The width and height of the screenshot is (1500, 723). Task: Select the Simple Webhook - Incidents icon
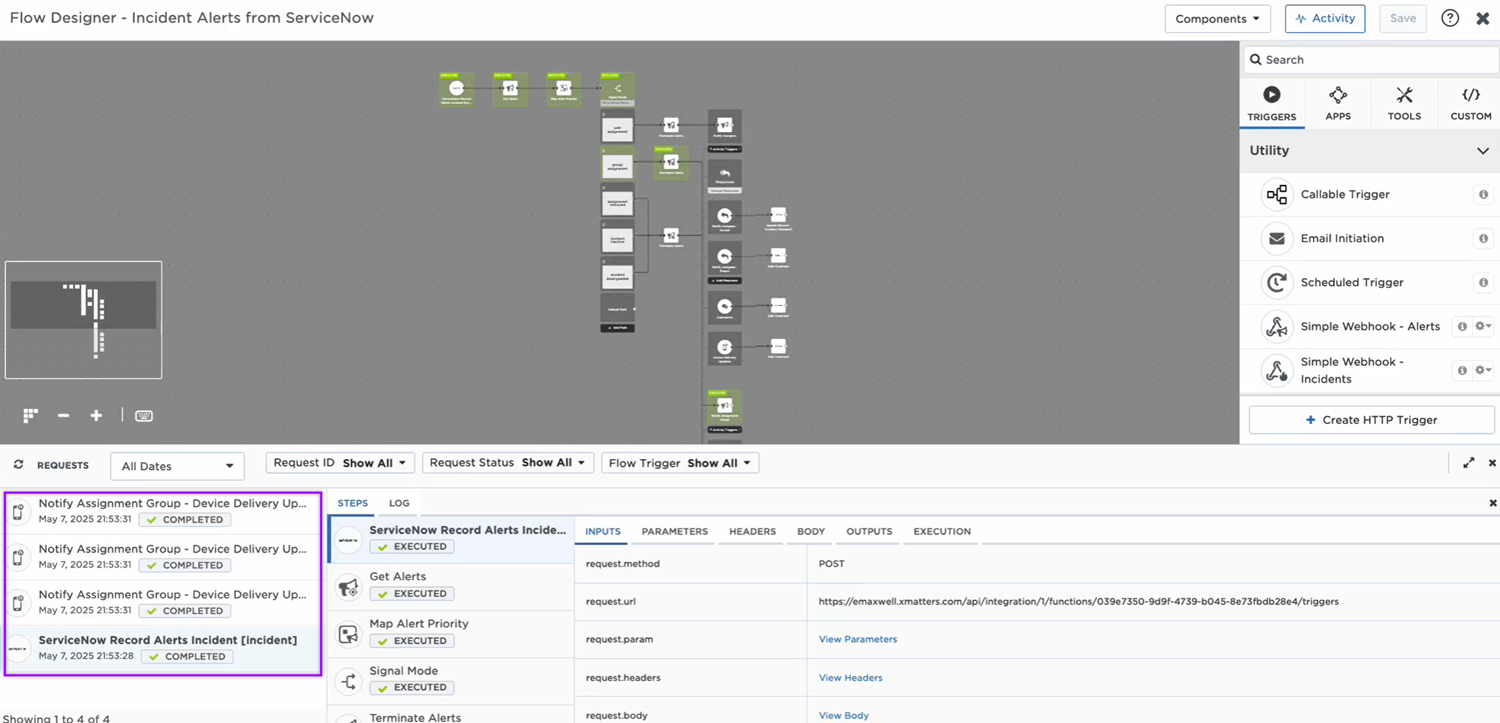1277,370
